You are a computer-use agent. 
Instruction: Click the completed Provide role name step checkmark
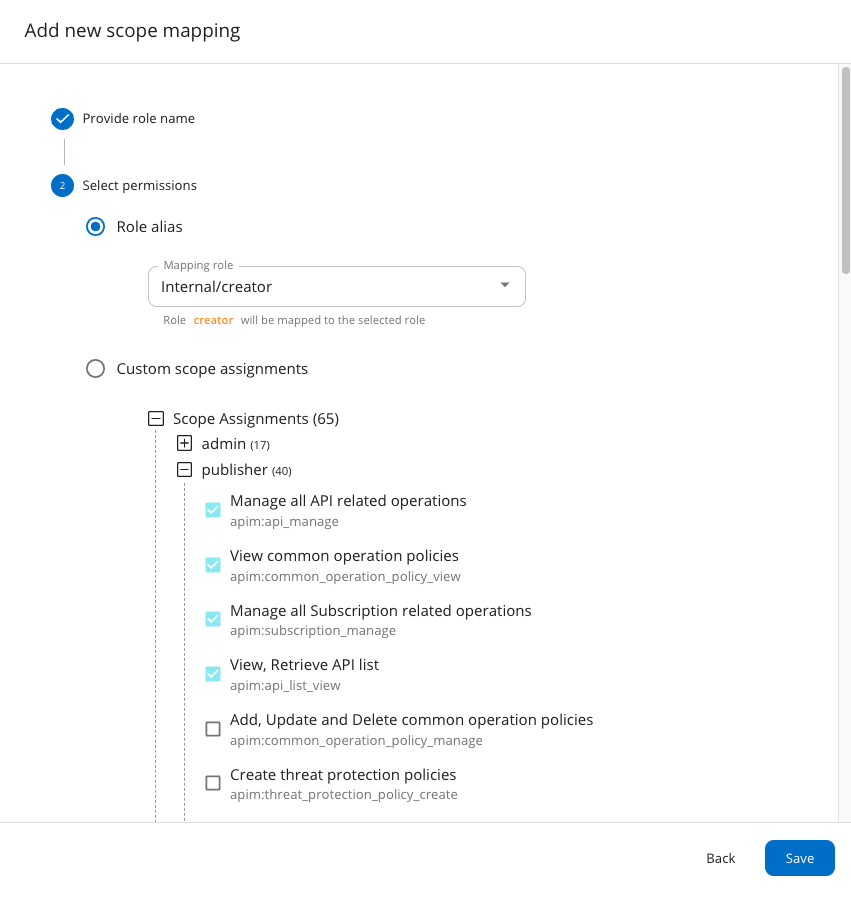click(62, 118)
